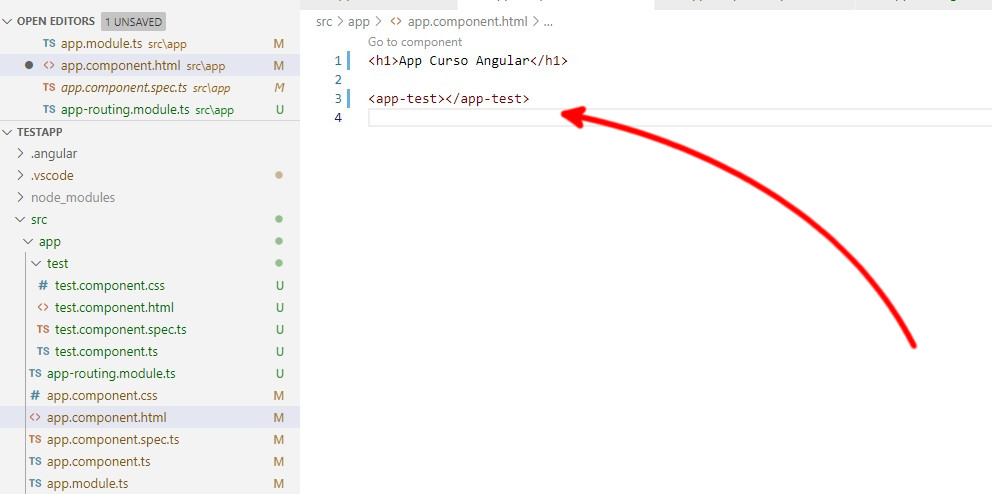Click the unsaved dot beside app.component.html editor
Image resolution: width=992 pixels, height=494 pixels.
[x=29, y=66]
